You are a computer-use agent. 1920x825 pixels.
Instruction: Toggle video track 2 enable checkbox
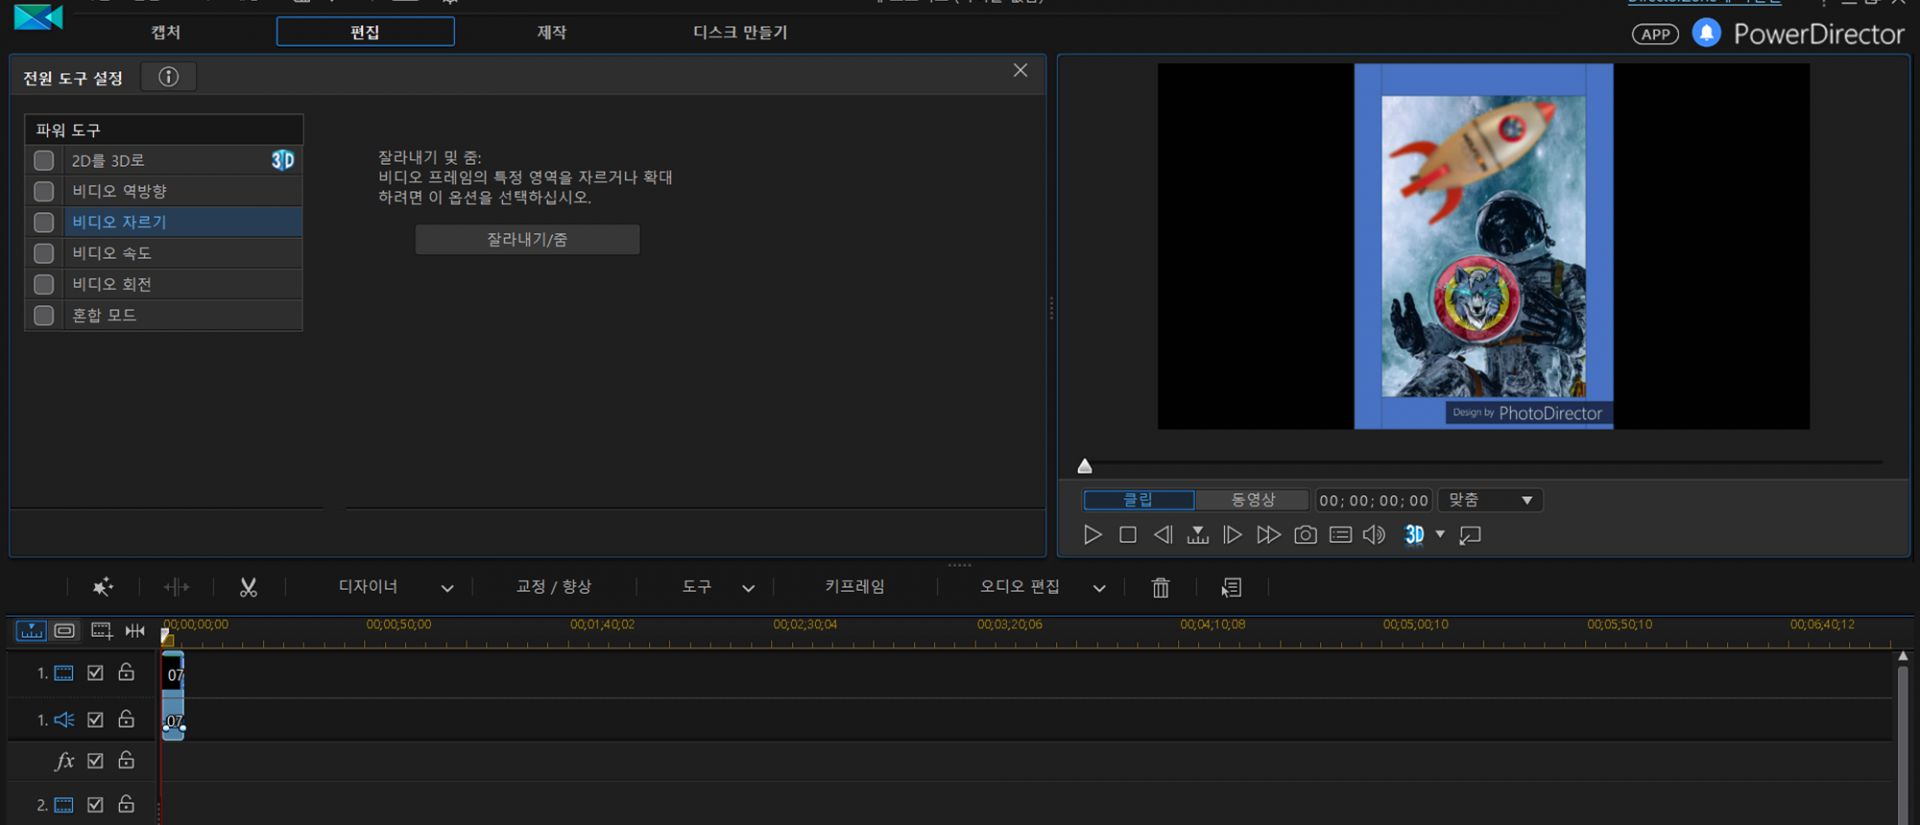pyautogui.click(x=95, y=805)
